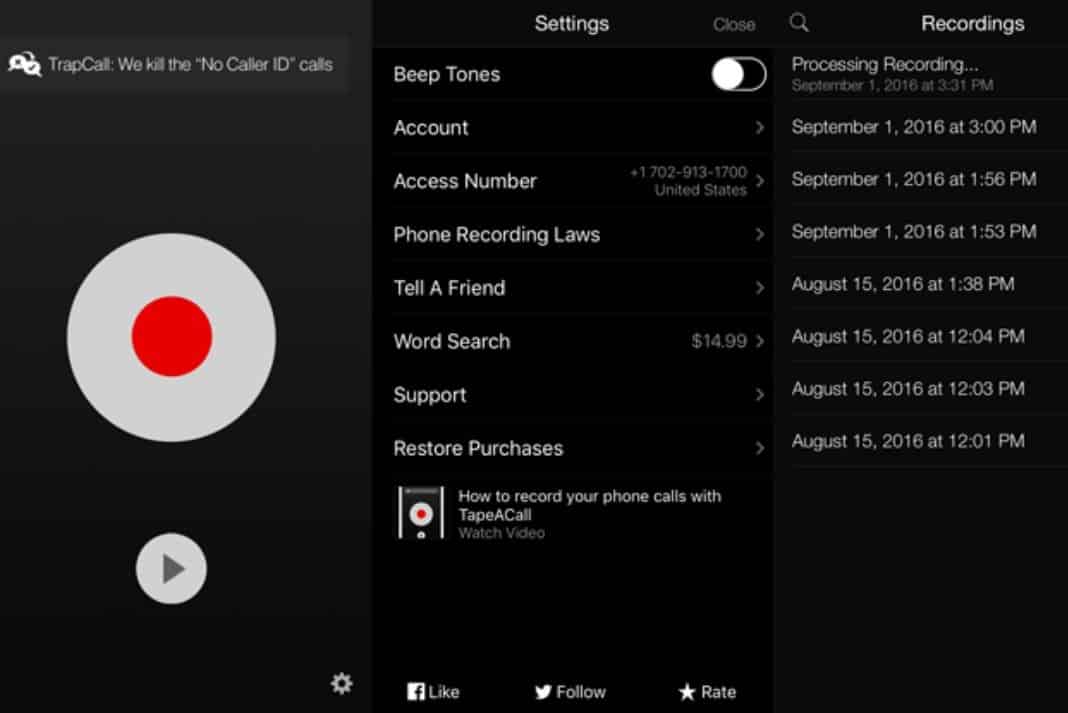The height and width of the screenshot is (713, 1068).
Task: Tap the search magnifier icon
Action: coord(799,23)
